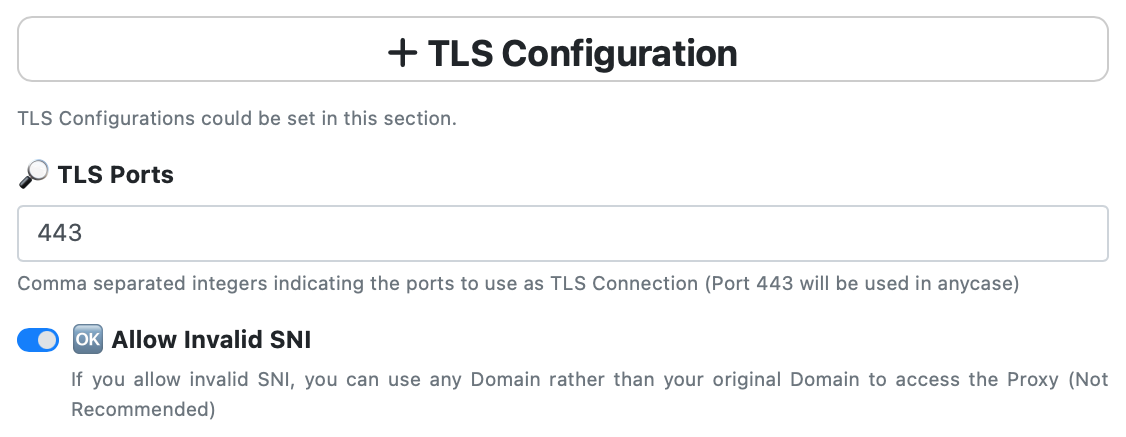Click the OK emoji icon beside Allow Invalid SNI

(x=88, y=339)
